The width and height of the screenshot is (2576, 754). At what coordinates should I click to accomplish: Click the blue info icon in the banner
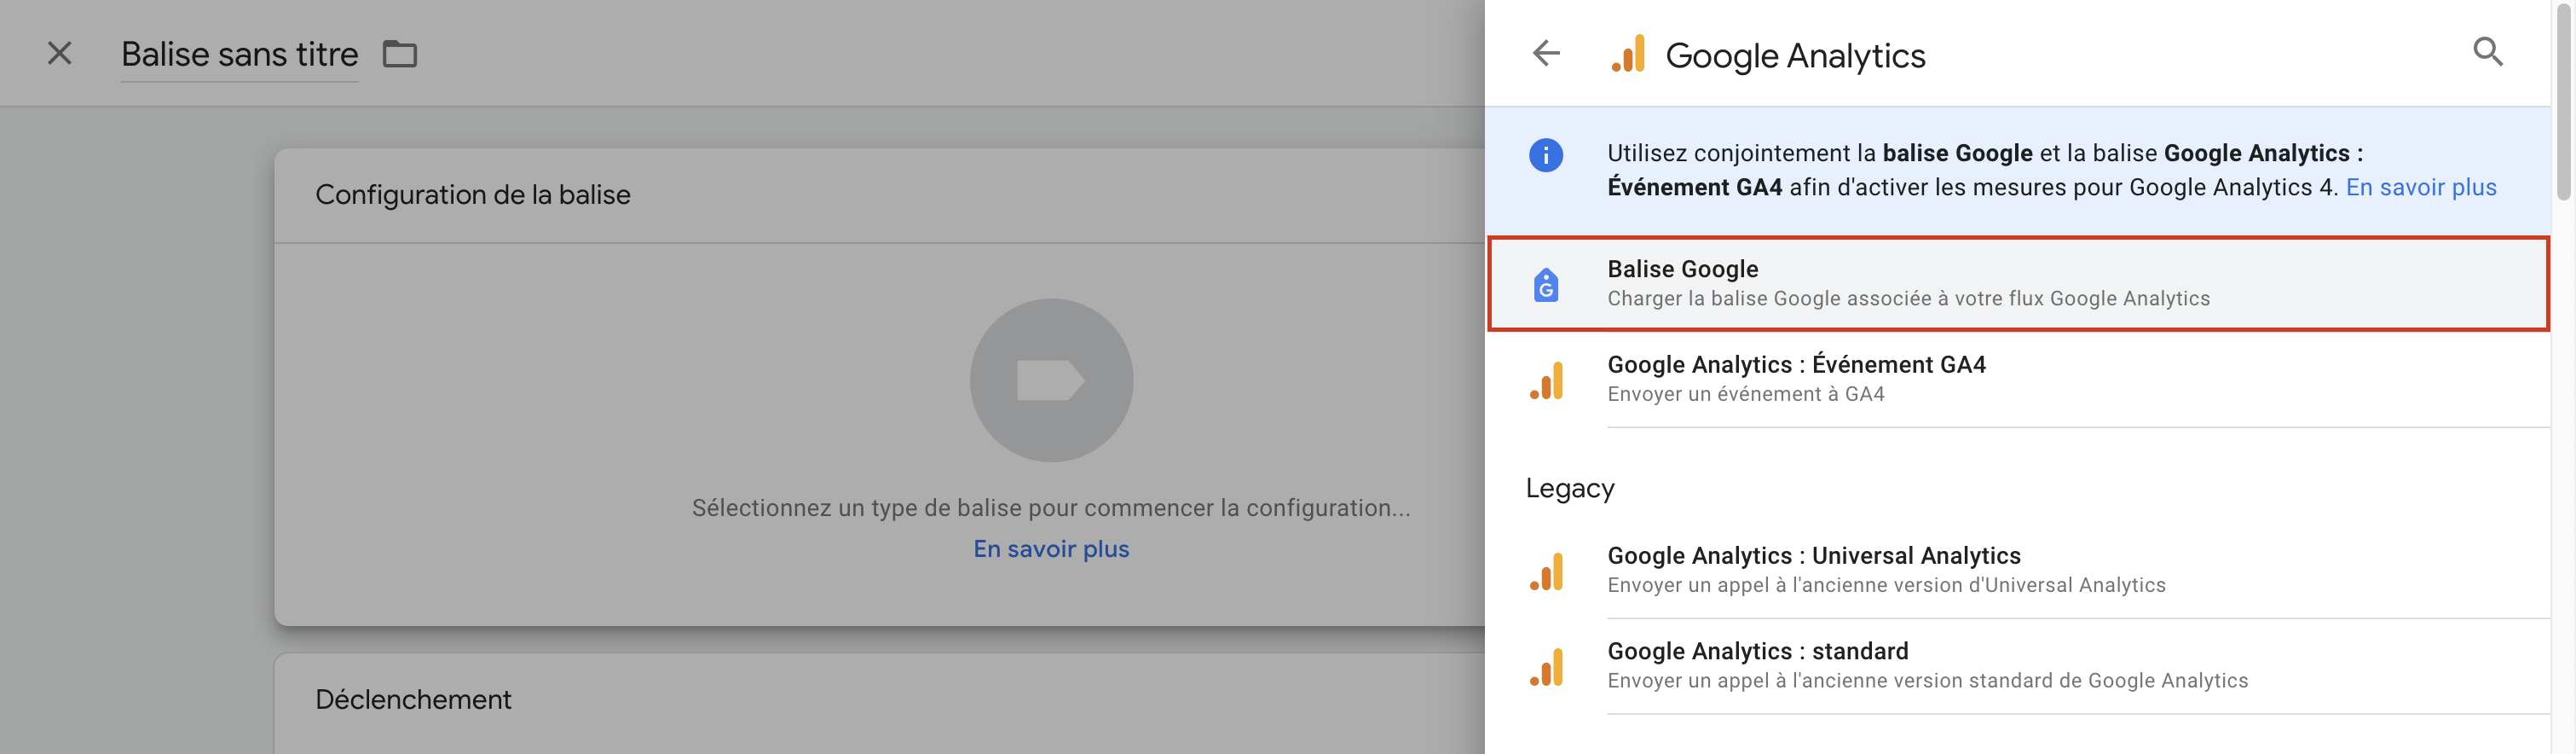click(1546, 155)
